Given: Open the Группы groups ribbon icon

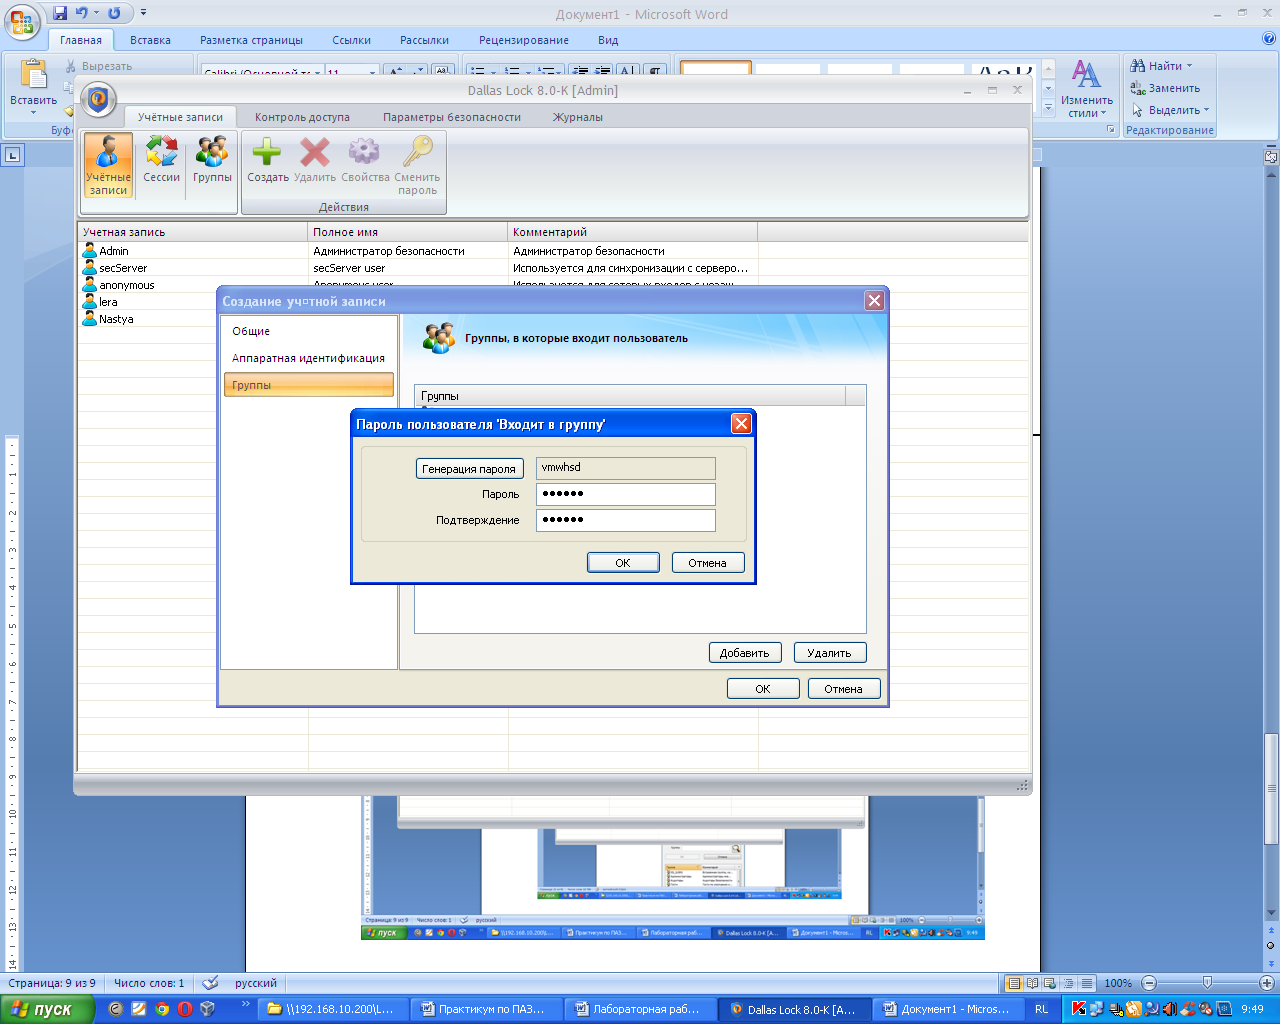Looking at the screenshot, I should click(x=212, y=160).
